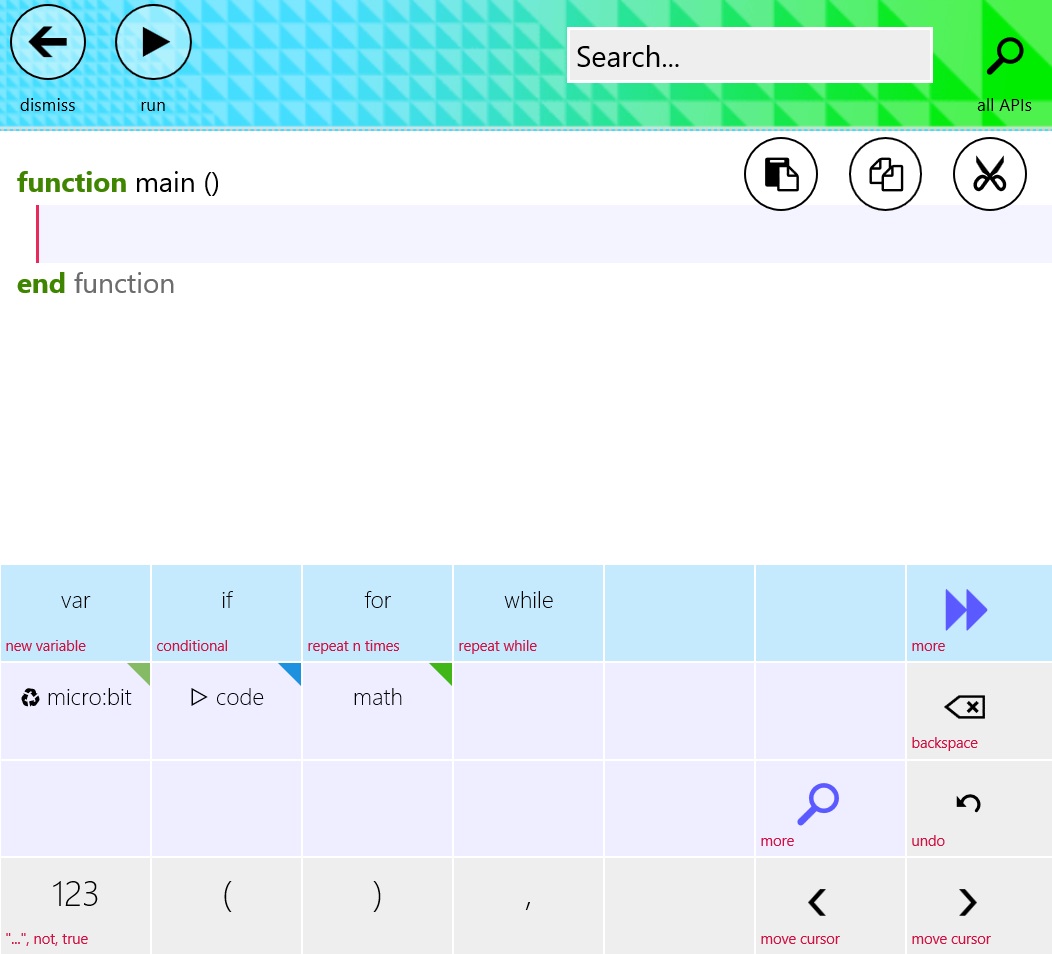This screenshot has height=954, width=1052.
Task: Move cursor left with chevron key
Action: click(x=817, y=903)
